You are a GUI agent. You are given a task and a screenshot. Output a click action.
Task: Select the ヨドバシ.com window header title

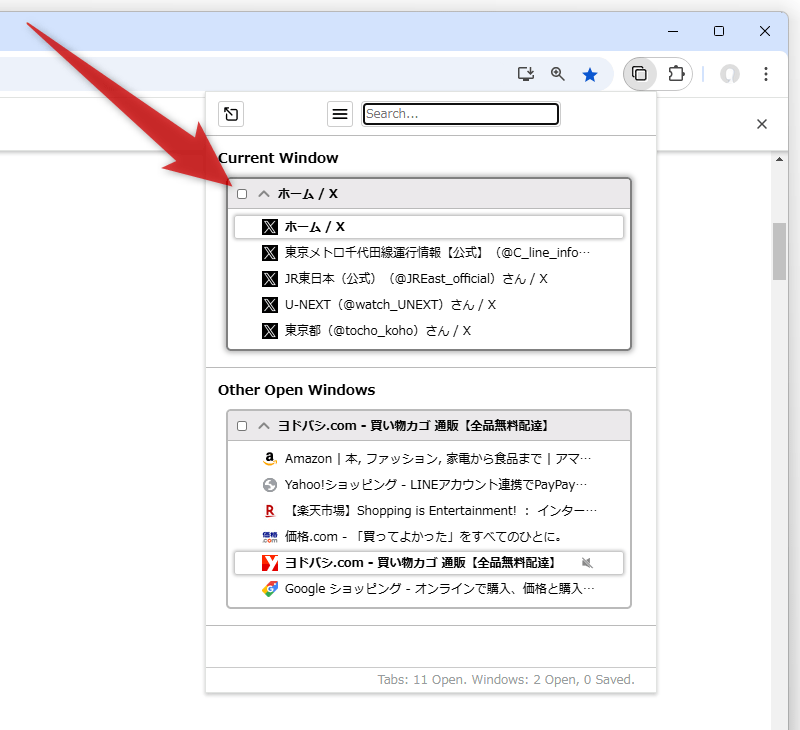click(x=413, y=425)
